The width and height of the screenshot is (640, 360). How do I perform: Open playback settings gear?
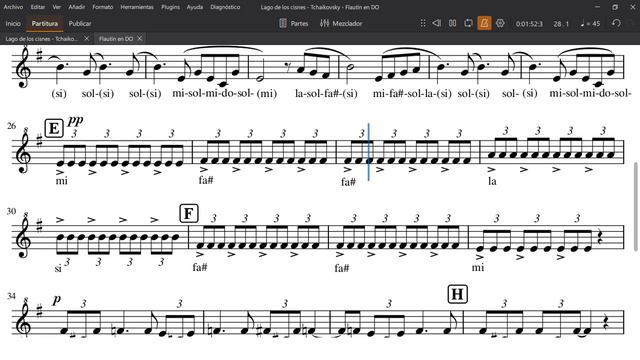pyautogui.click(x=500, y=23)
